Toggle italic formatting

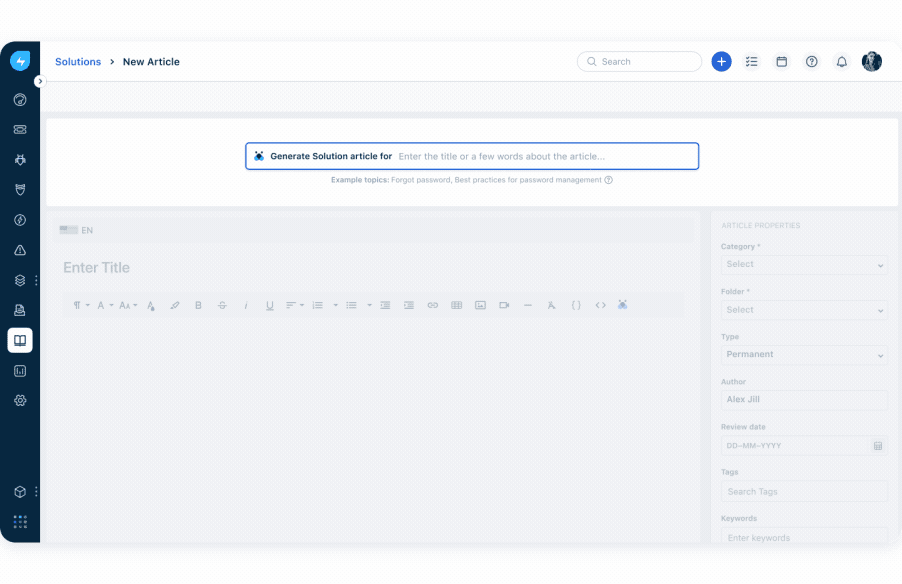click(246, 306)
